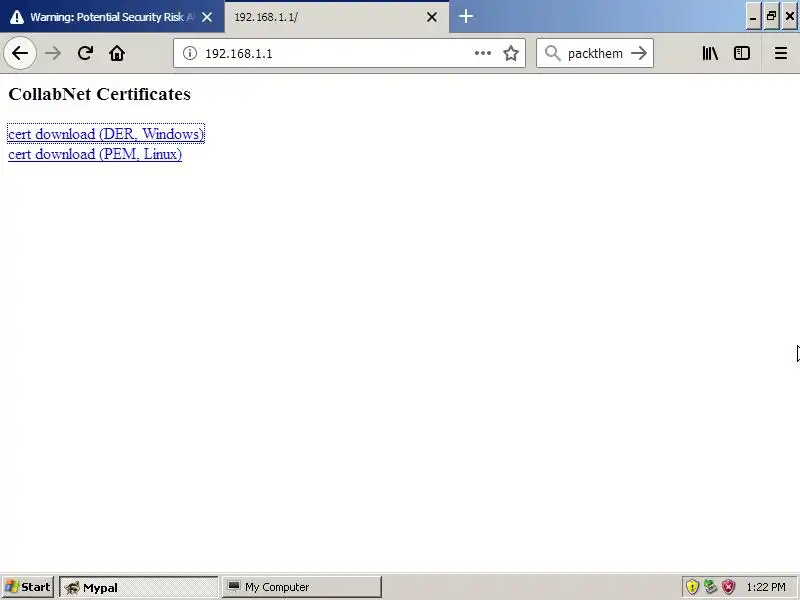The image size is (800, 600).
Task: Bookmark this page with the star
Action: click(511, 53)
